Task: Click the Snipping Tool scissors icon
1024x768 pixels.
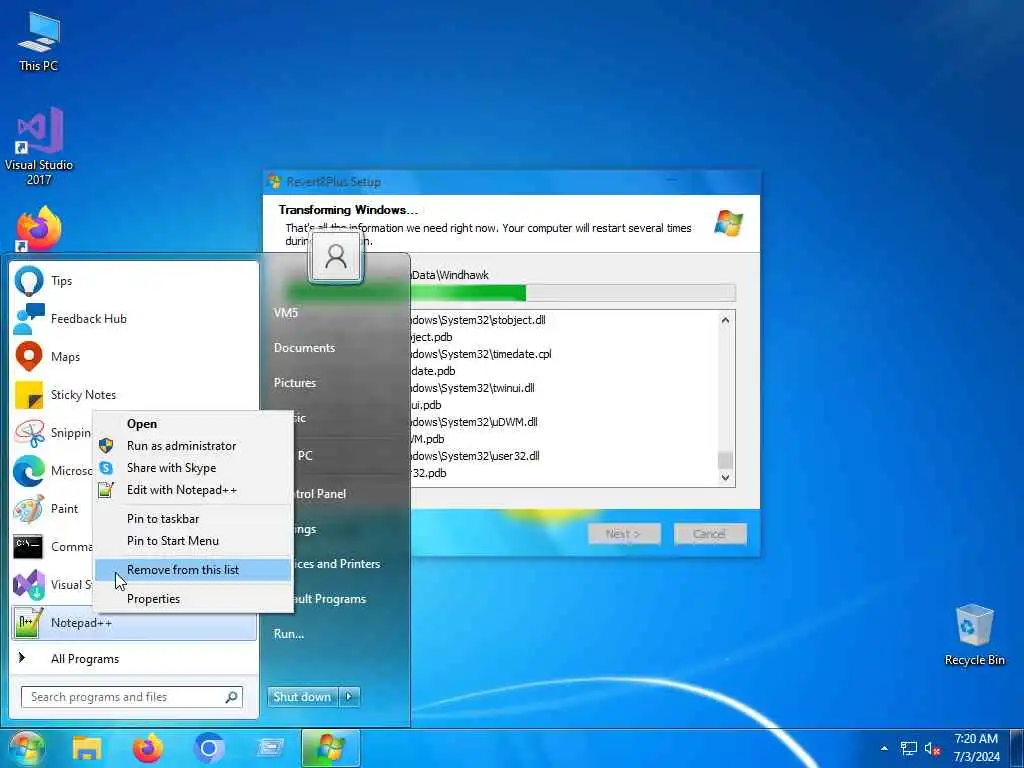Action: [29, 432]
